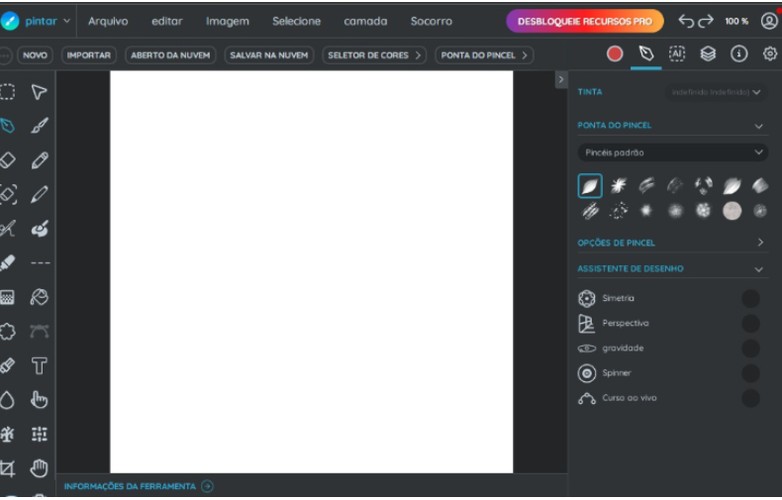Click Desbloqueie Recursos Pro button
The height and width of the screenshot is (500, 782).
tap(585, 21)
